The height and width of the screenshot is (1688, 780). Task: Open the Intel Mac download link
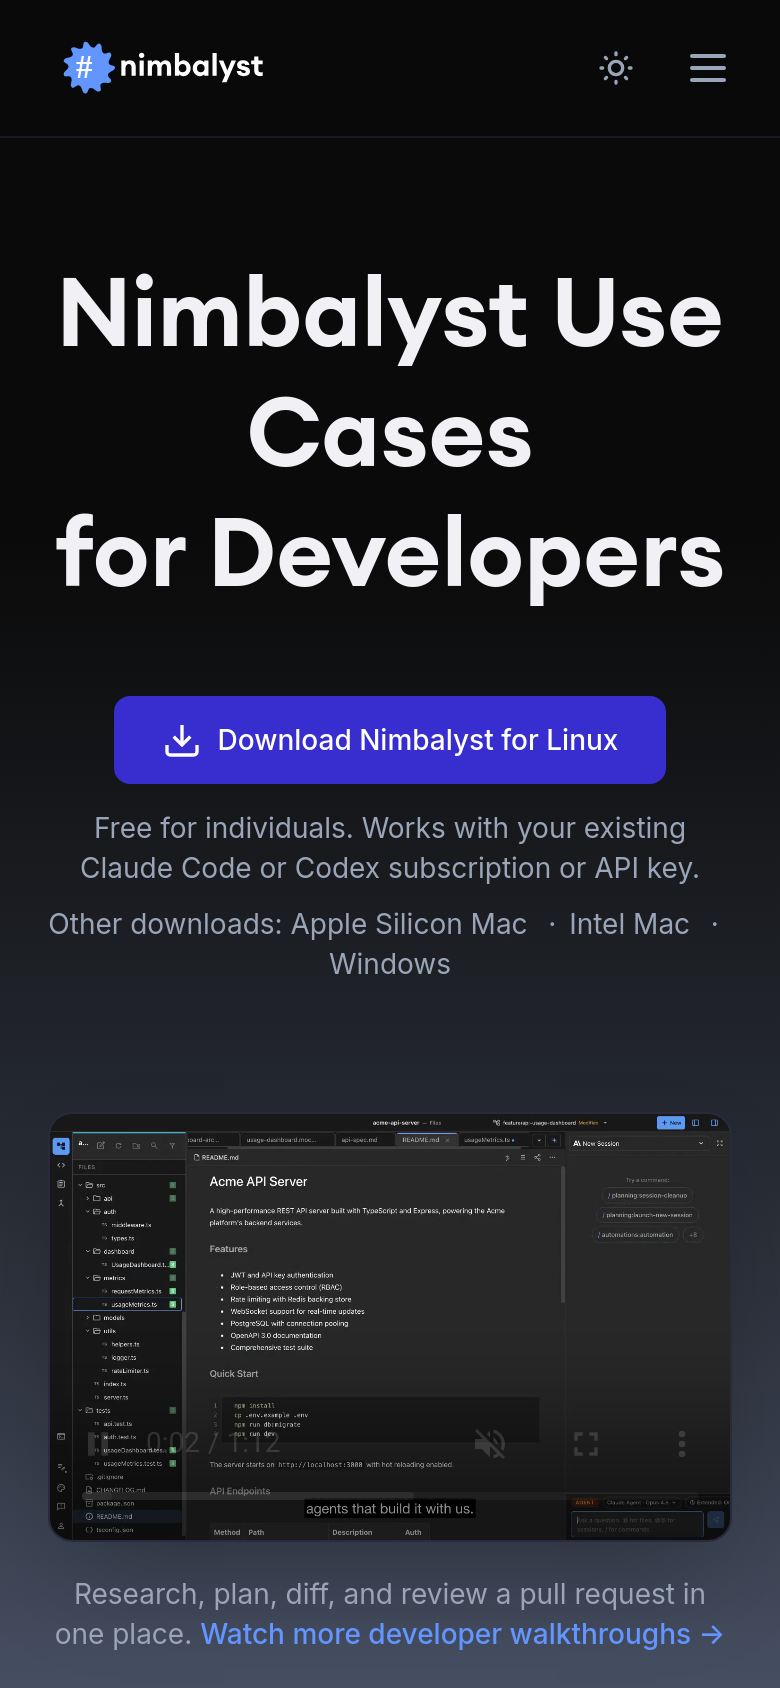(x=629, y=924)
